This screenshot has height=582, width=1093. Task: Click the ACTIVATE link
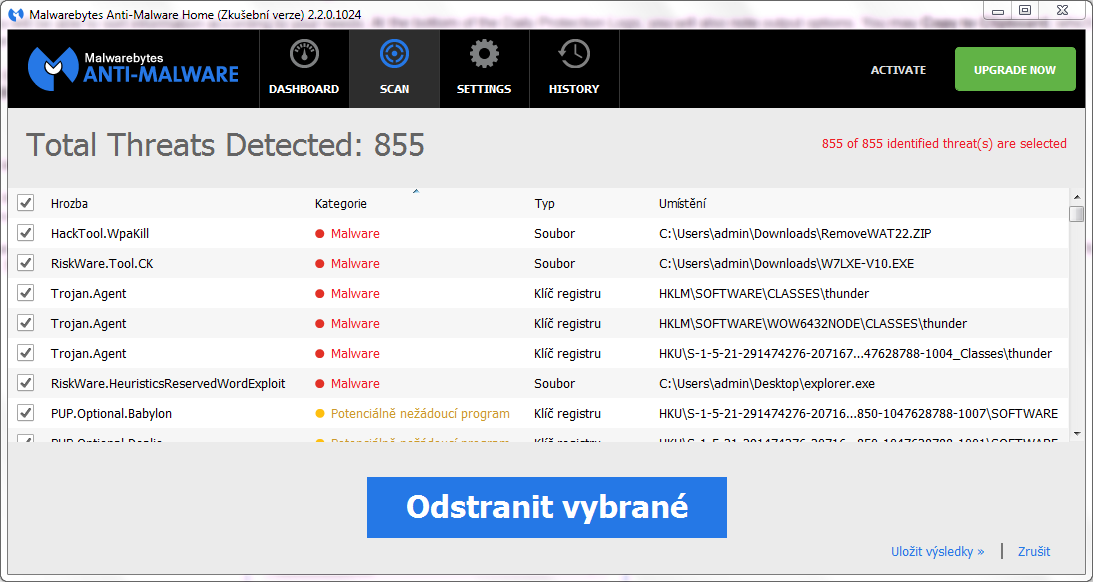[898, 70]
